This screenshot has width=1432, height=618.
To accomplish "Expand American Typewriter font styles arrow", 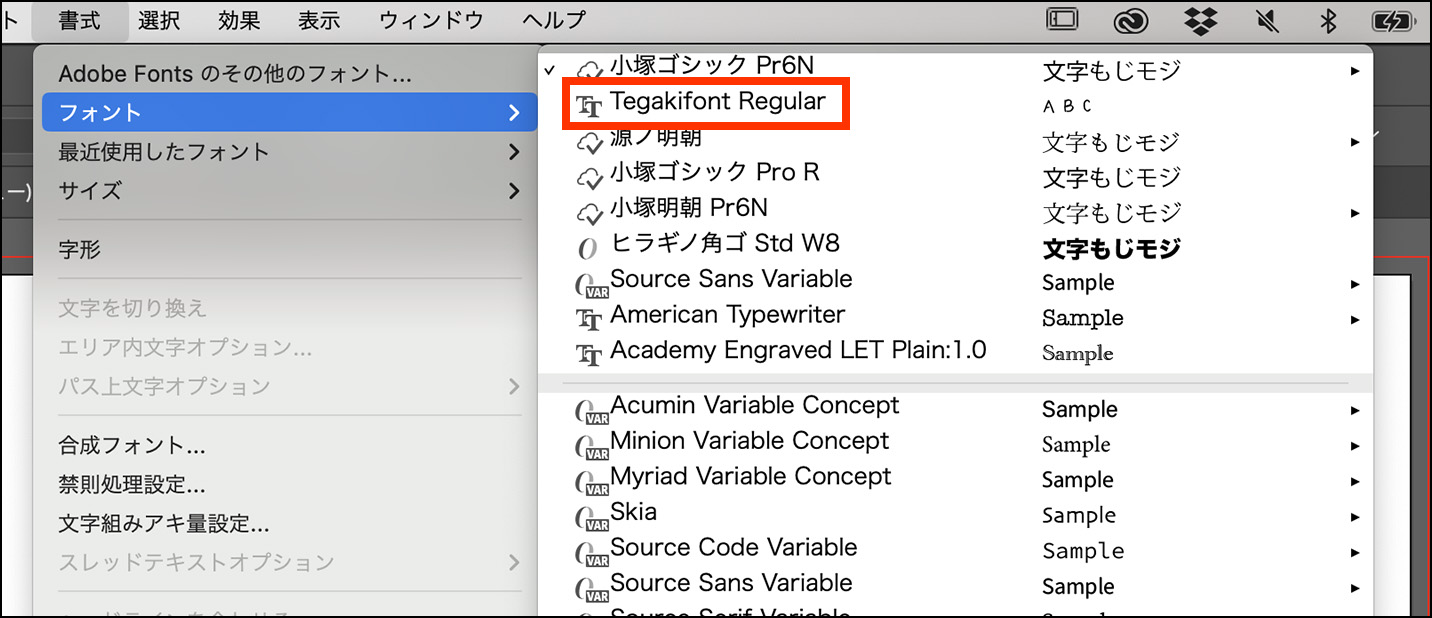I will point(1354,320).
